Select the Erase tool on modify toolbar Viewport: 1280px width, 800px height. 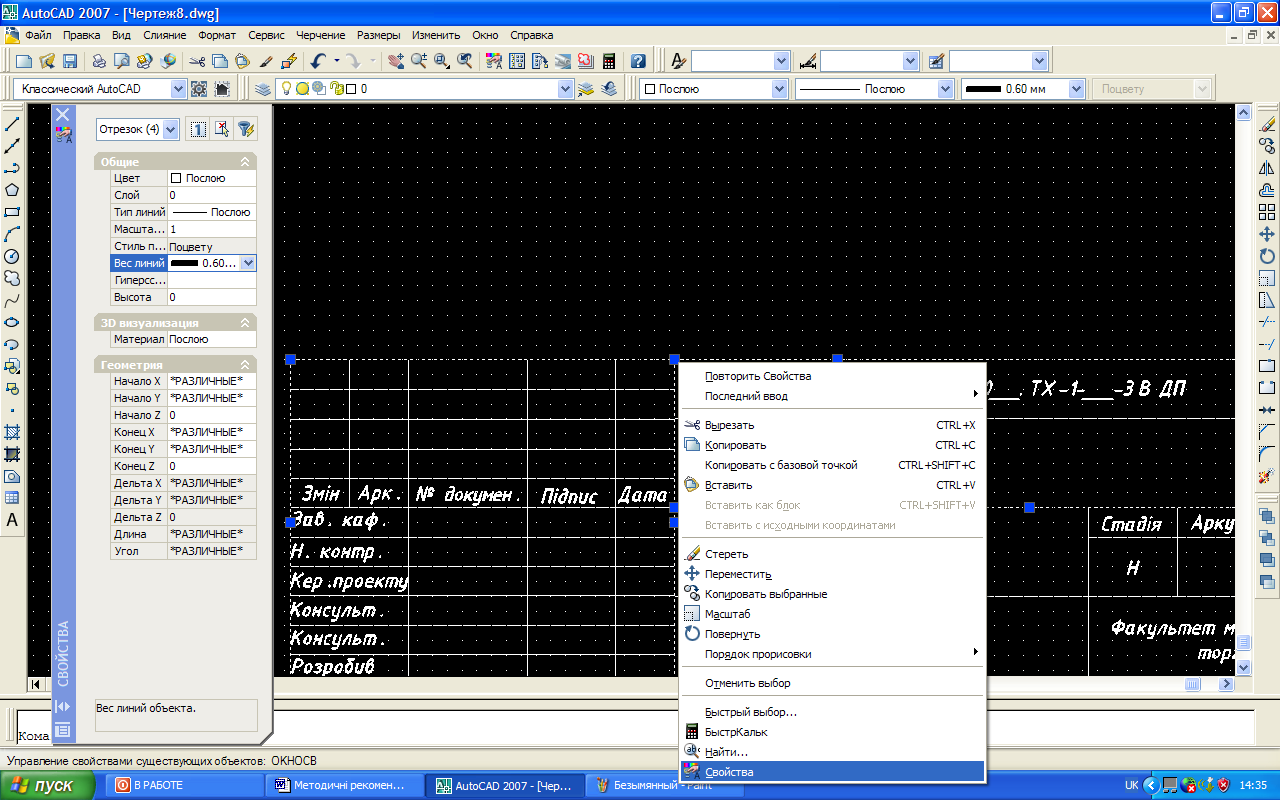(x=1267, y=124)
